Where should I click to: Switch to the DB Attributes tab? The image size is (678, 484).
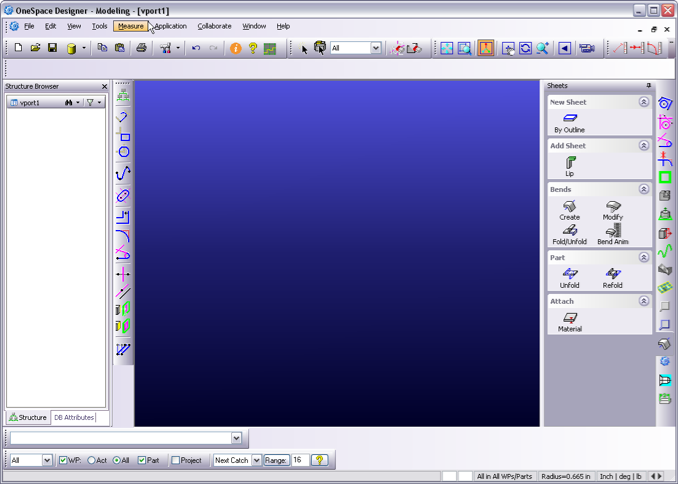click(74, 418)
